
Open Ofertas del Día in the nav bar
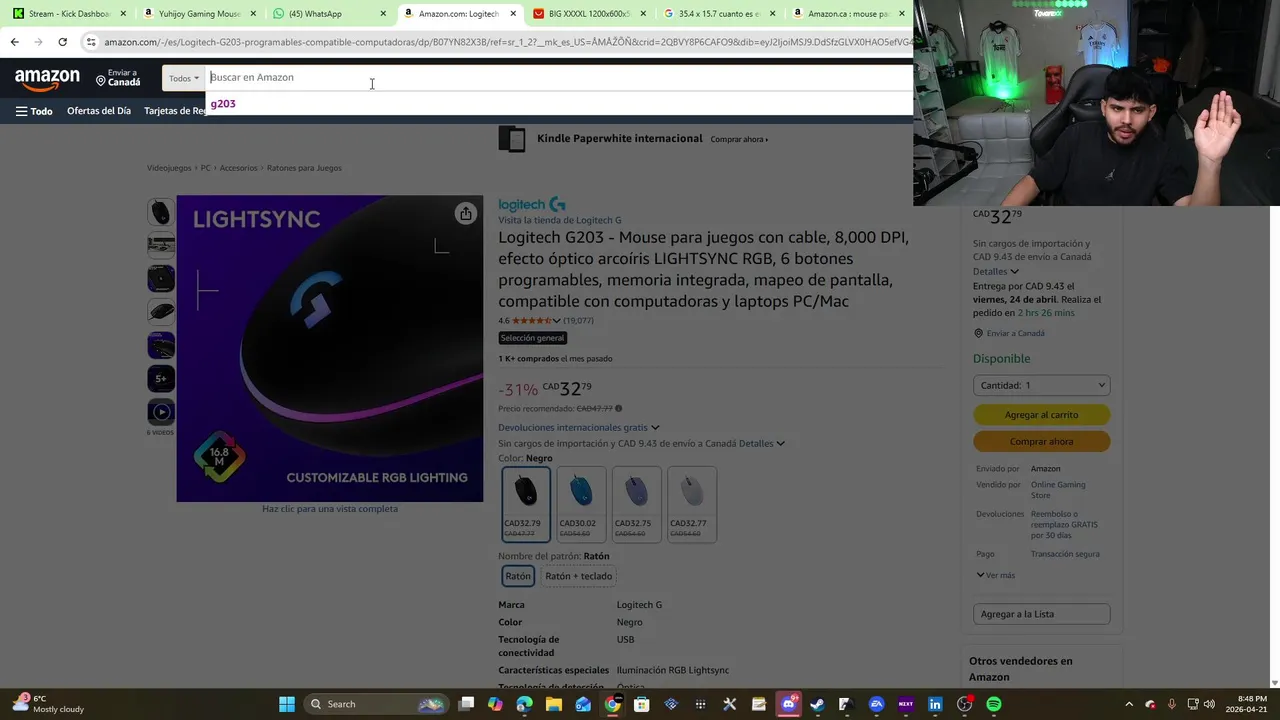99,111
